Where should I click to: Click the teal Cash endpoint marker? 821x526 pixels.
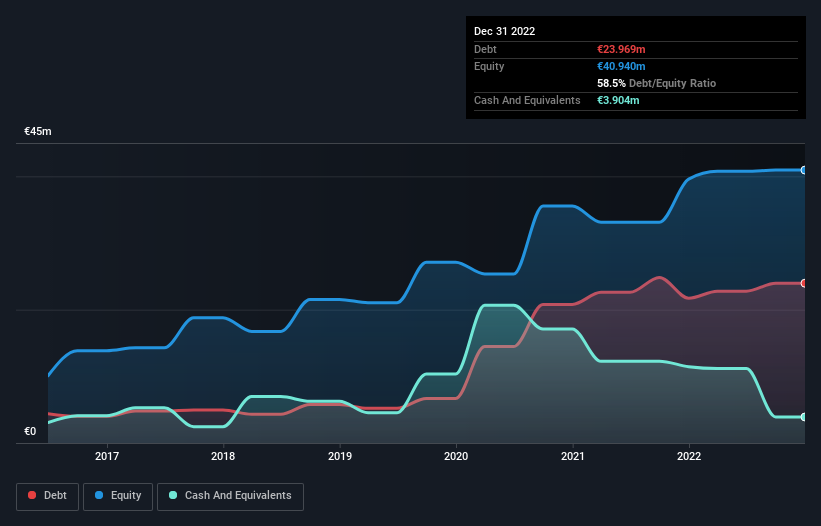point(804,417)
